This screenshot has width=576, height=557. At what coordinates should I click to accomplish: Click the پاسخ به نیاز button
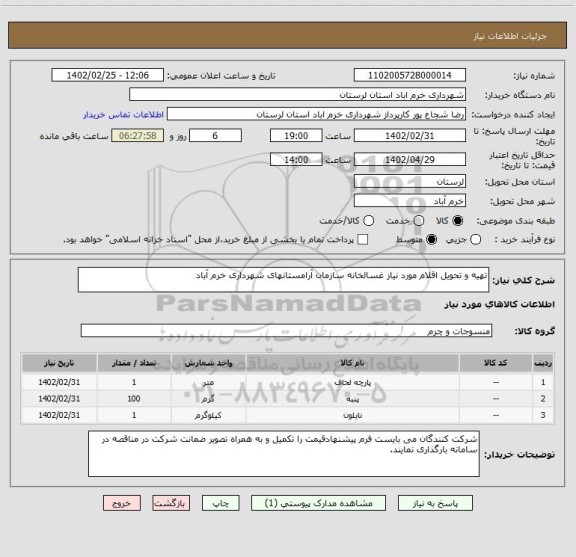click(435, 503)
